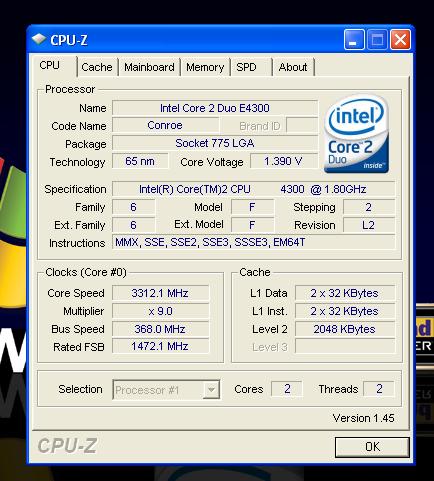Switch to the Cache tab

coord(97,67)
